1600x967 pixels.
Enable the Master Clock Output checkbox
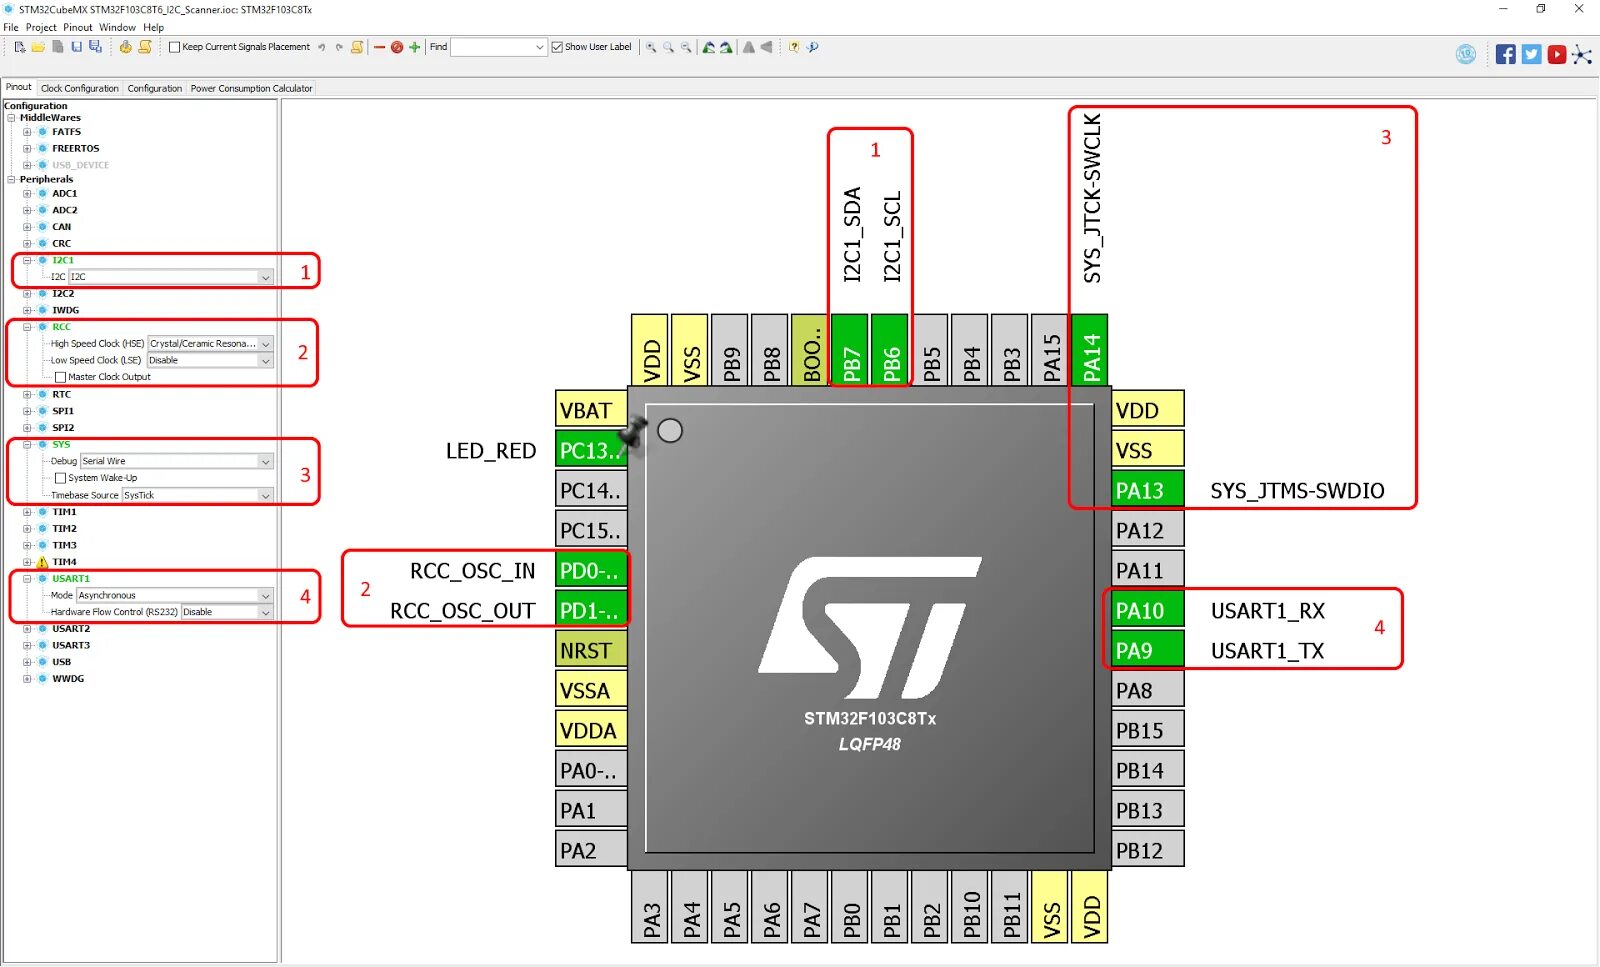(60, 377)
